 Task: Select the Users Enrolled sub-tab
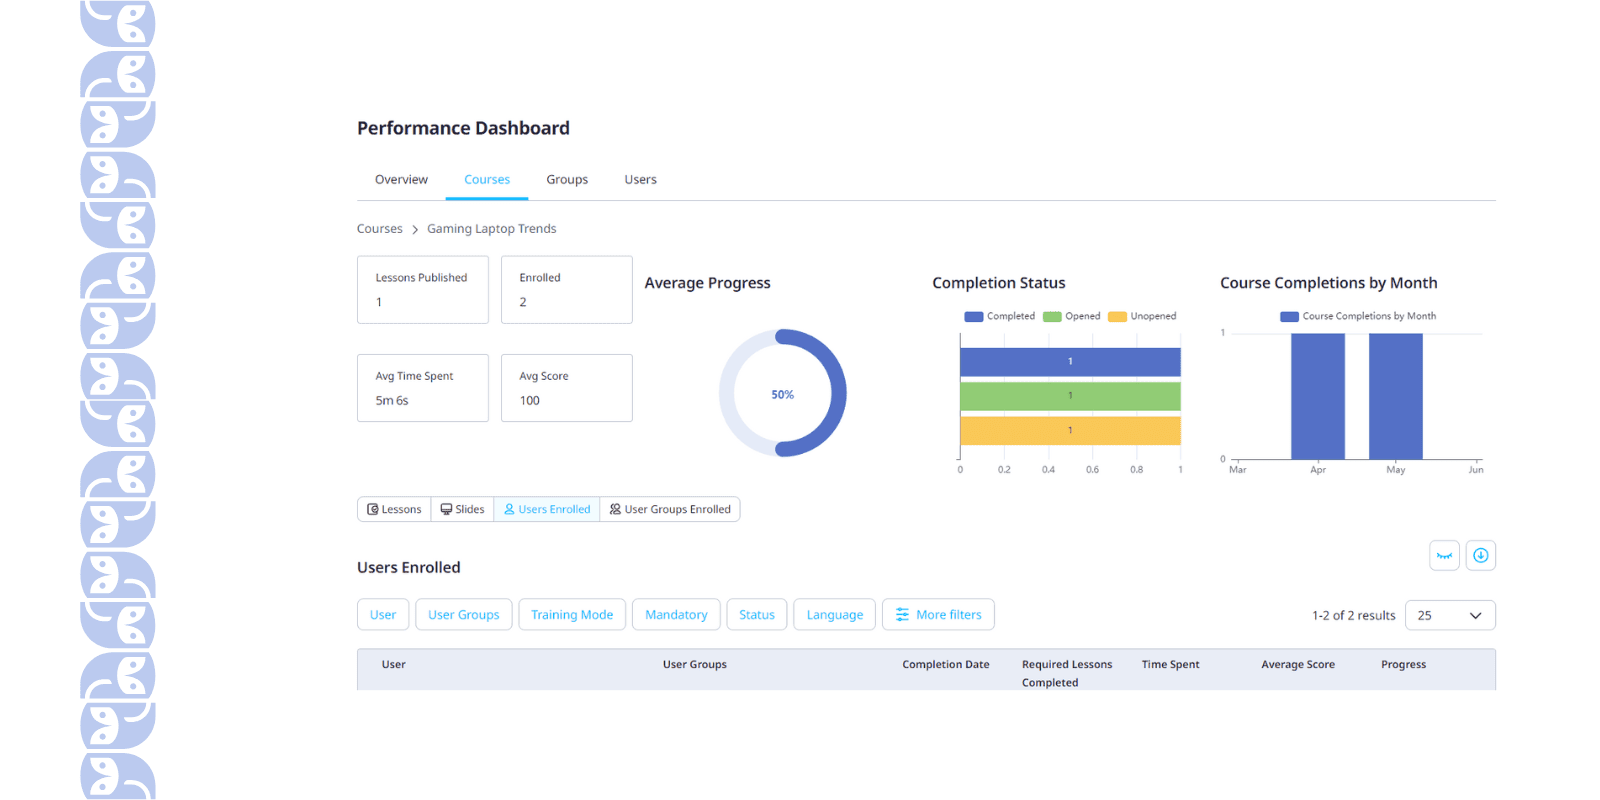tap(547, 509)
